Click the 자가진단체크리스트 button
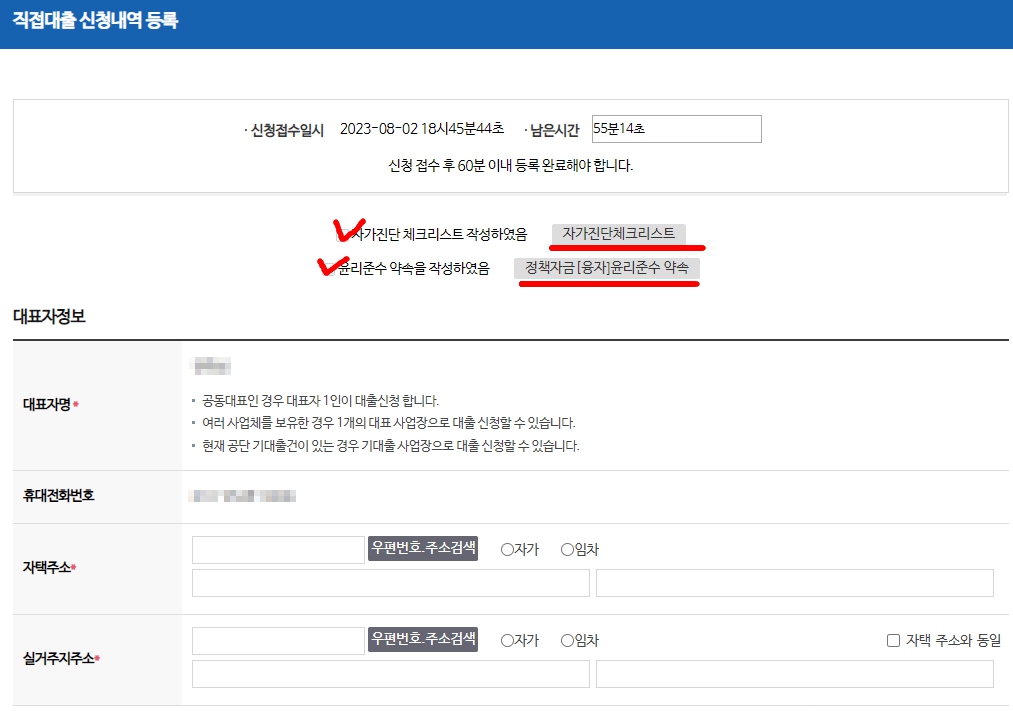This screenshot has width=1013, height=711. 618,233
